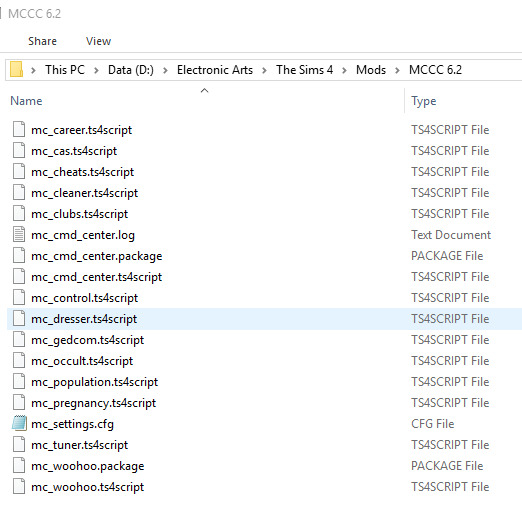Select file name mc_cmd_center.log
Image resolution: width=522 pixels, height=515 pixels.
(83, 235)
